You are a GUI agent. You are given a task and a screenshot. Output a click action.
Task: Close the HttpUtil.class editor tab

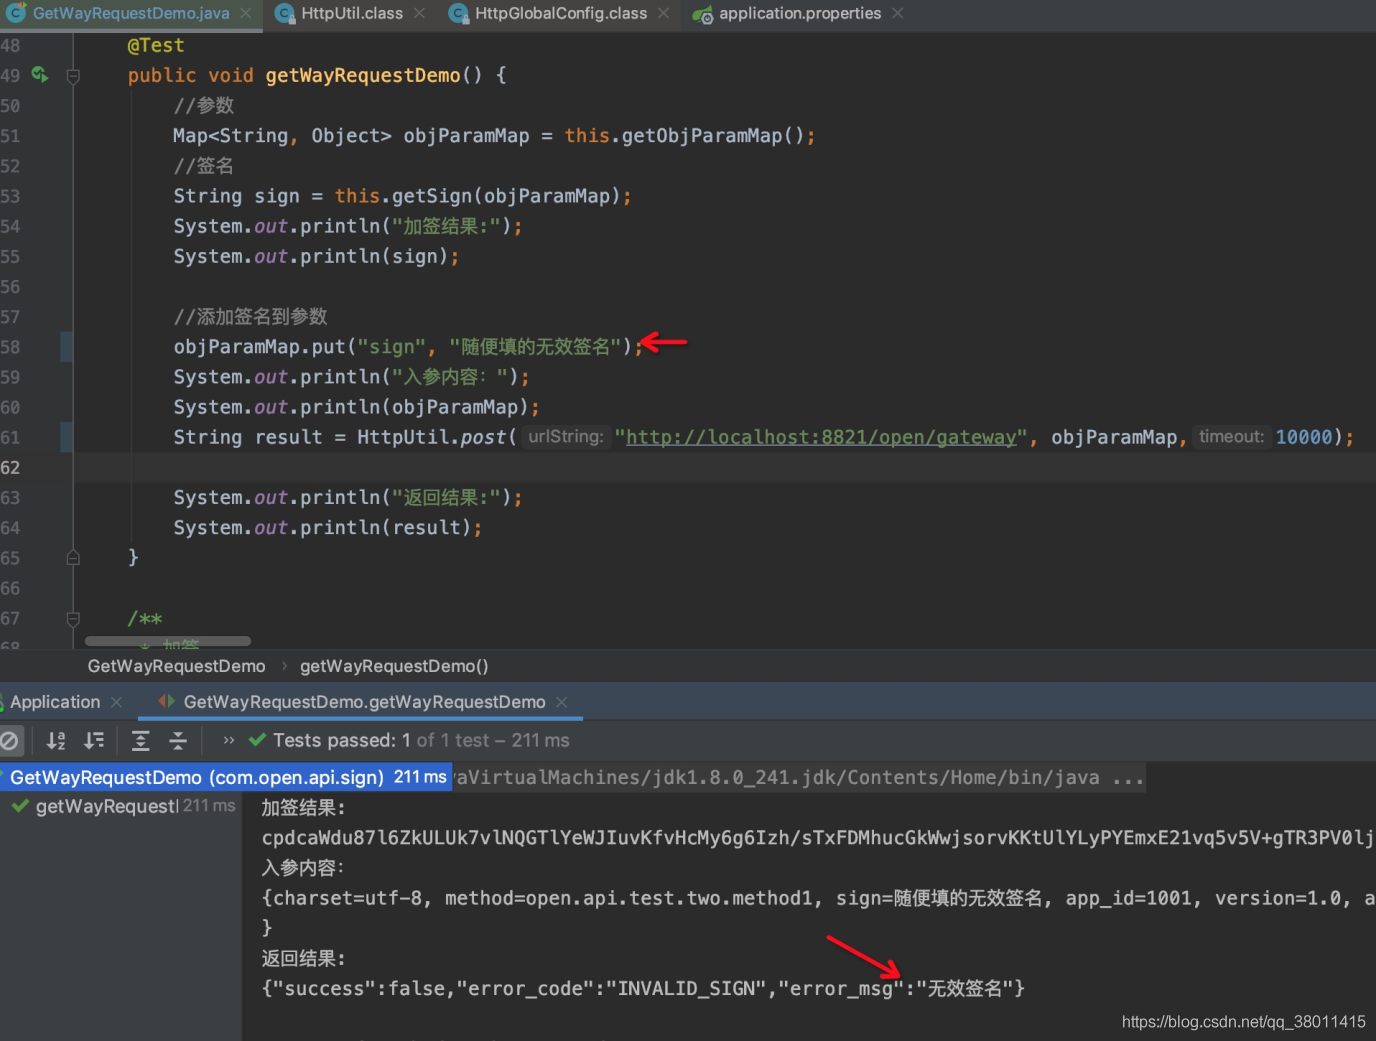click(x=419, y=13)
